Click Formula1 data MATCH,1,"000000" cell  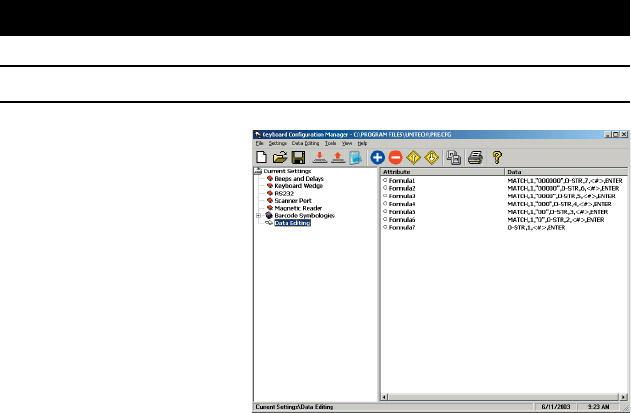point(565,181)
